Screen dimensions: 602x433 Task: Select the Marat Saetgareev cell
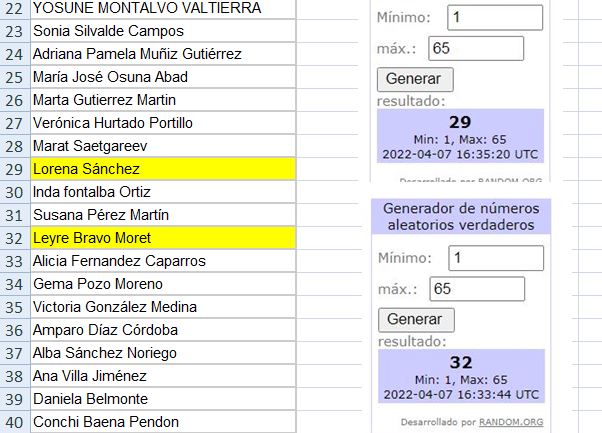pos(163,146)
